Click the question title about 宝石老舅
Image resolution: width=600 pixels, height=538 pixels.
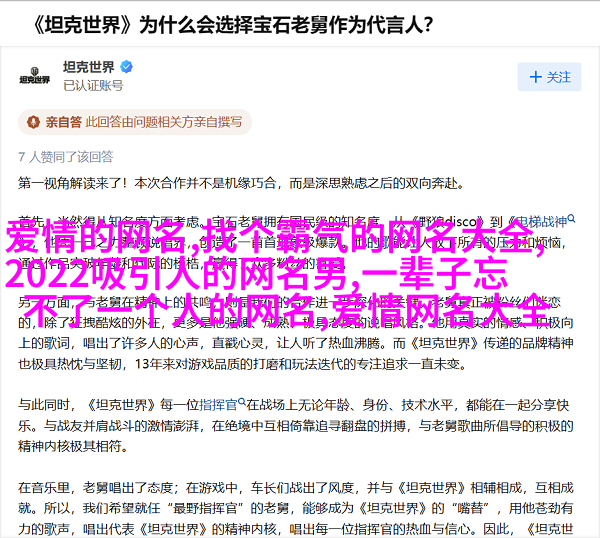point(232,25)
